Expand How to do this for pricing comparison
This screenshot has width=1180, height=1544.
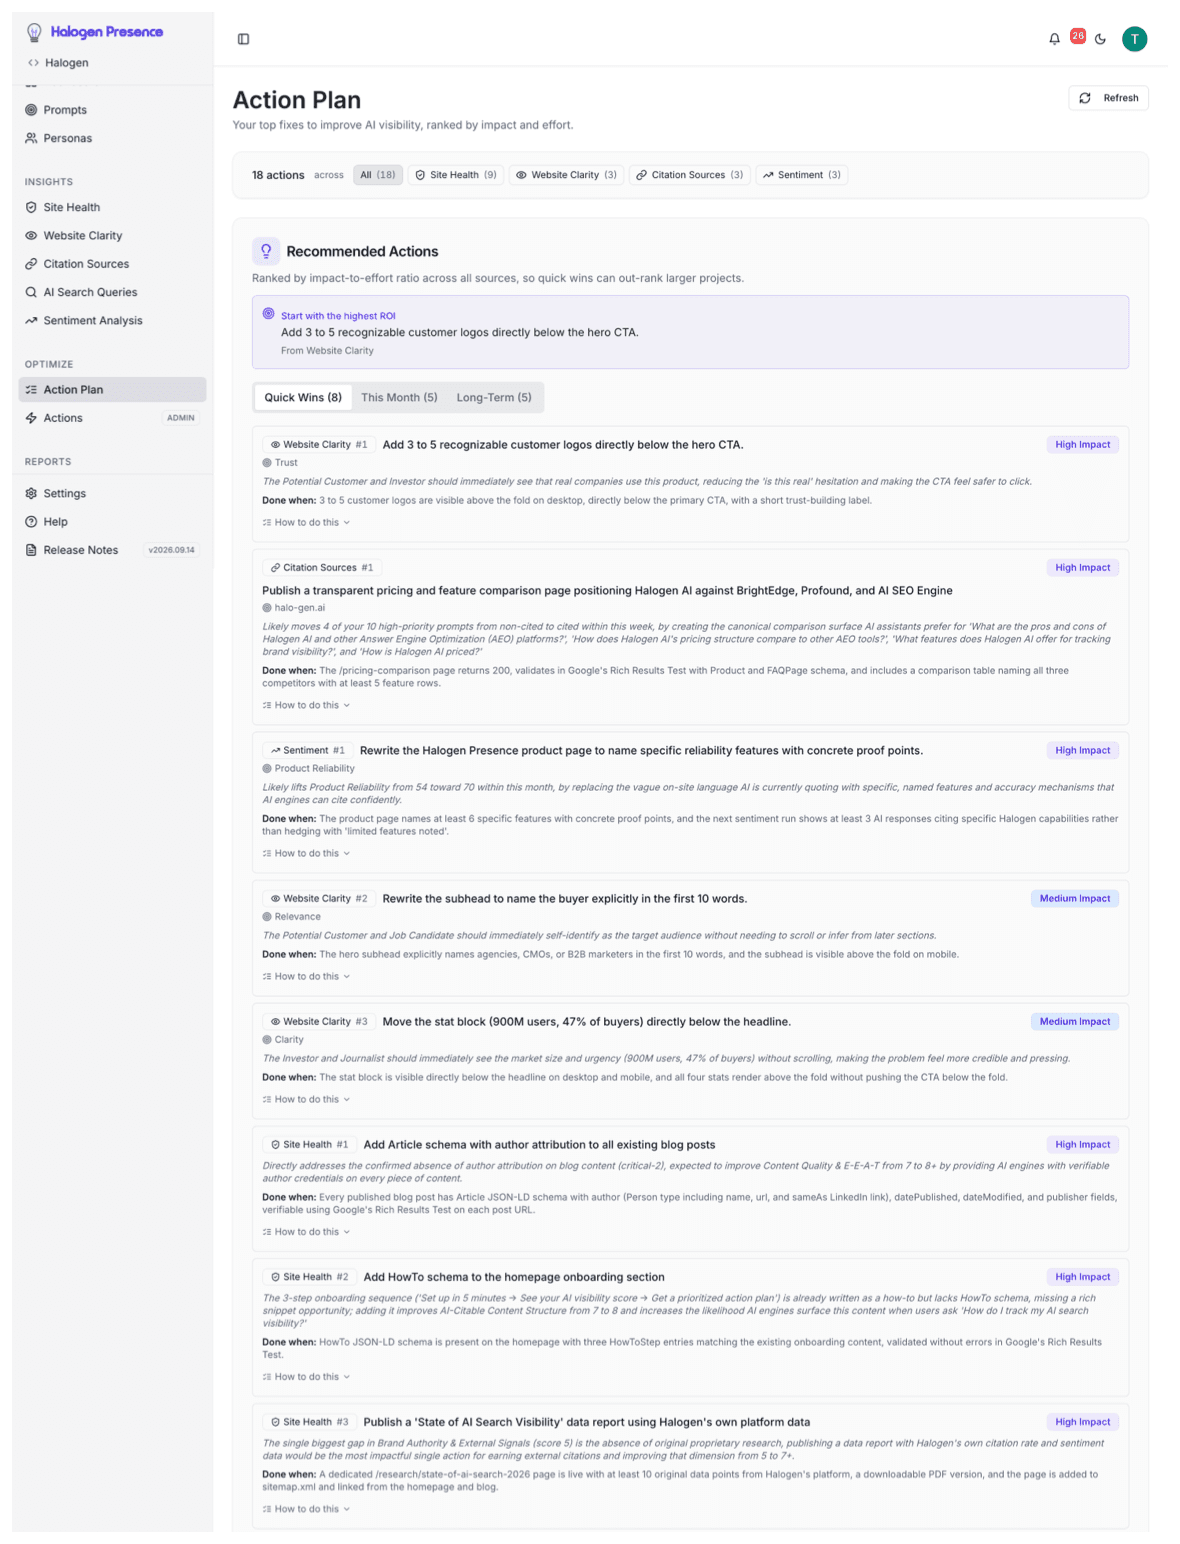click(306, 705)
